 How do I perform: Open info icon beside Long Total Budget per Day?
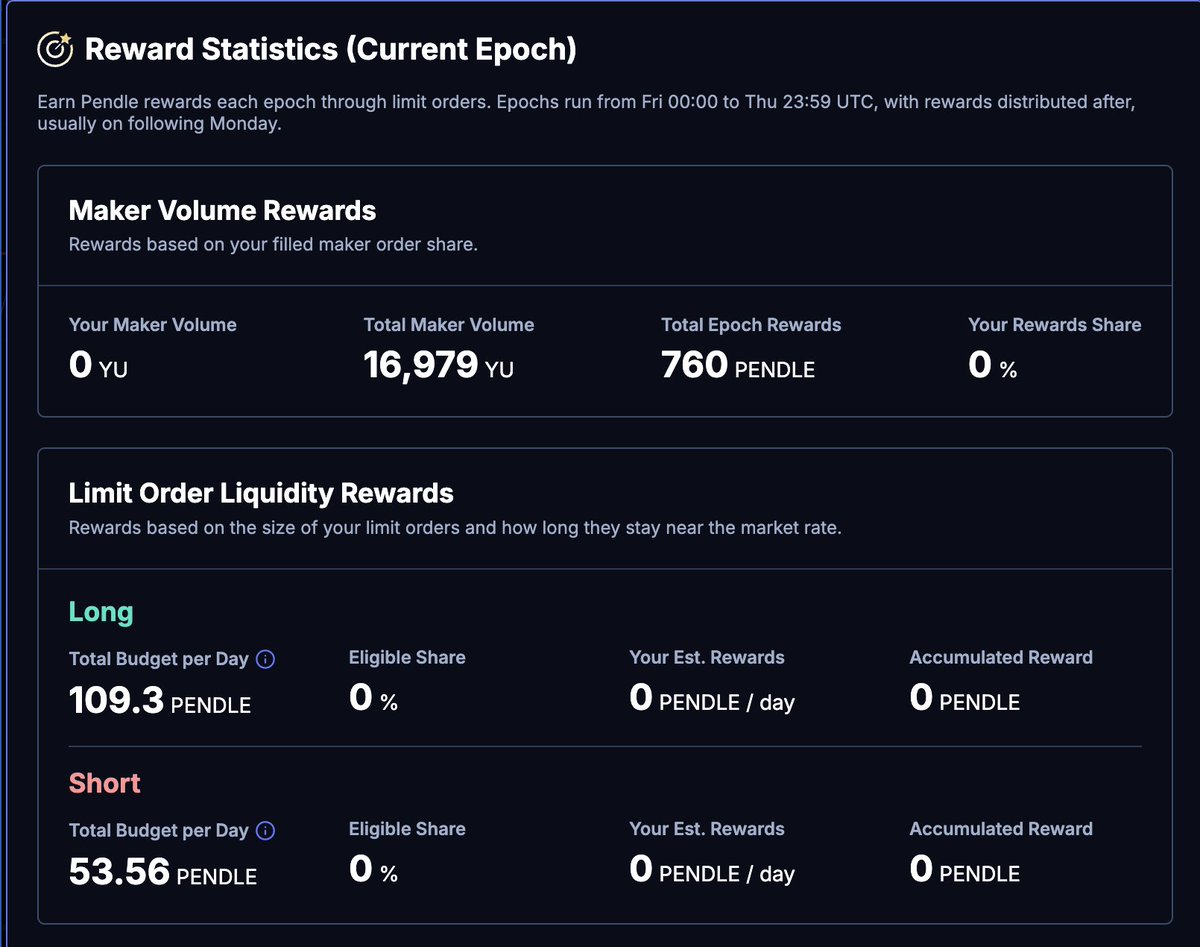[266, 659]
